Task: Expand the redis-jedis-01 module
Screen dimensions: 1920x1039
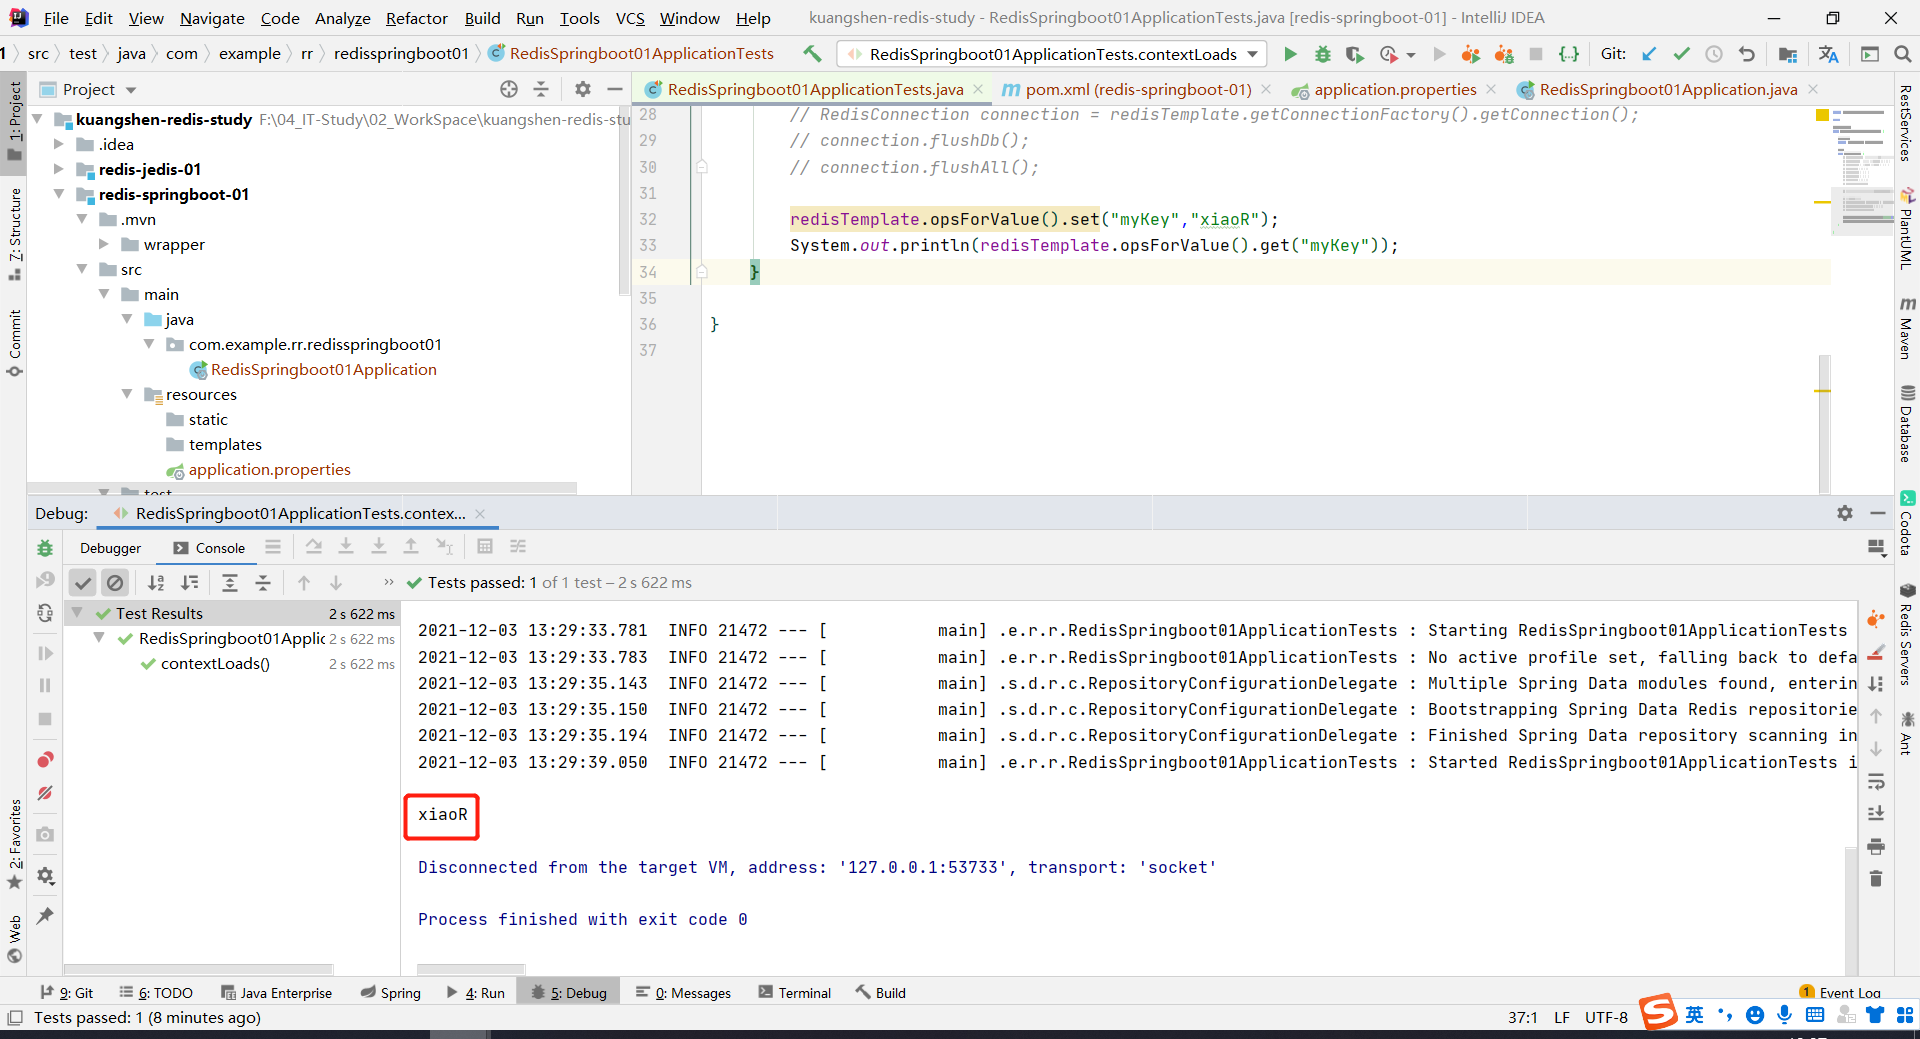Action: coord(59,169)
